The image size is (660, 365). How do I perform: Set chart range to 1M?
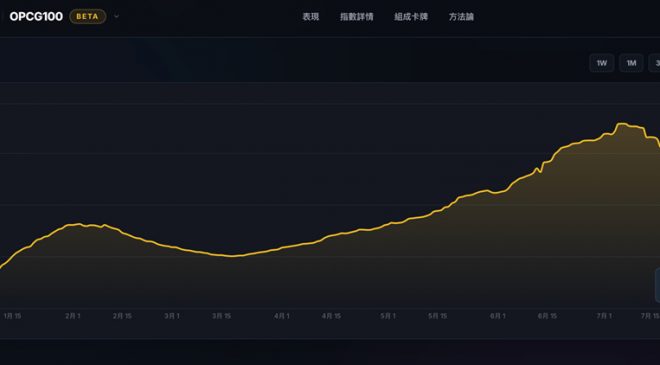tap(631, 63)
